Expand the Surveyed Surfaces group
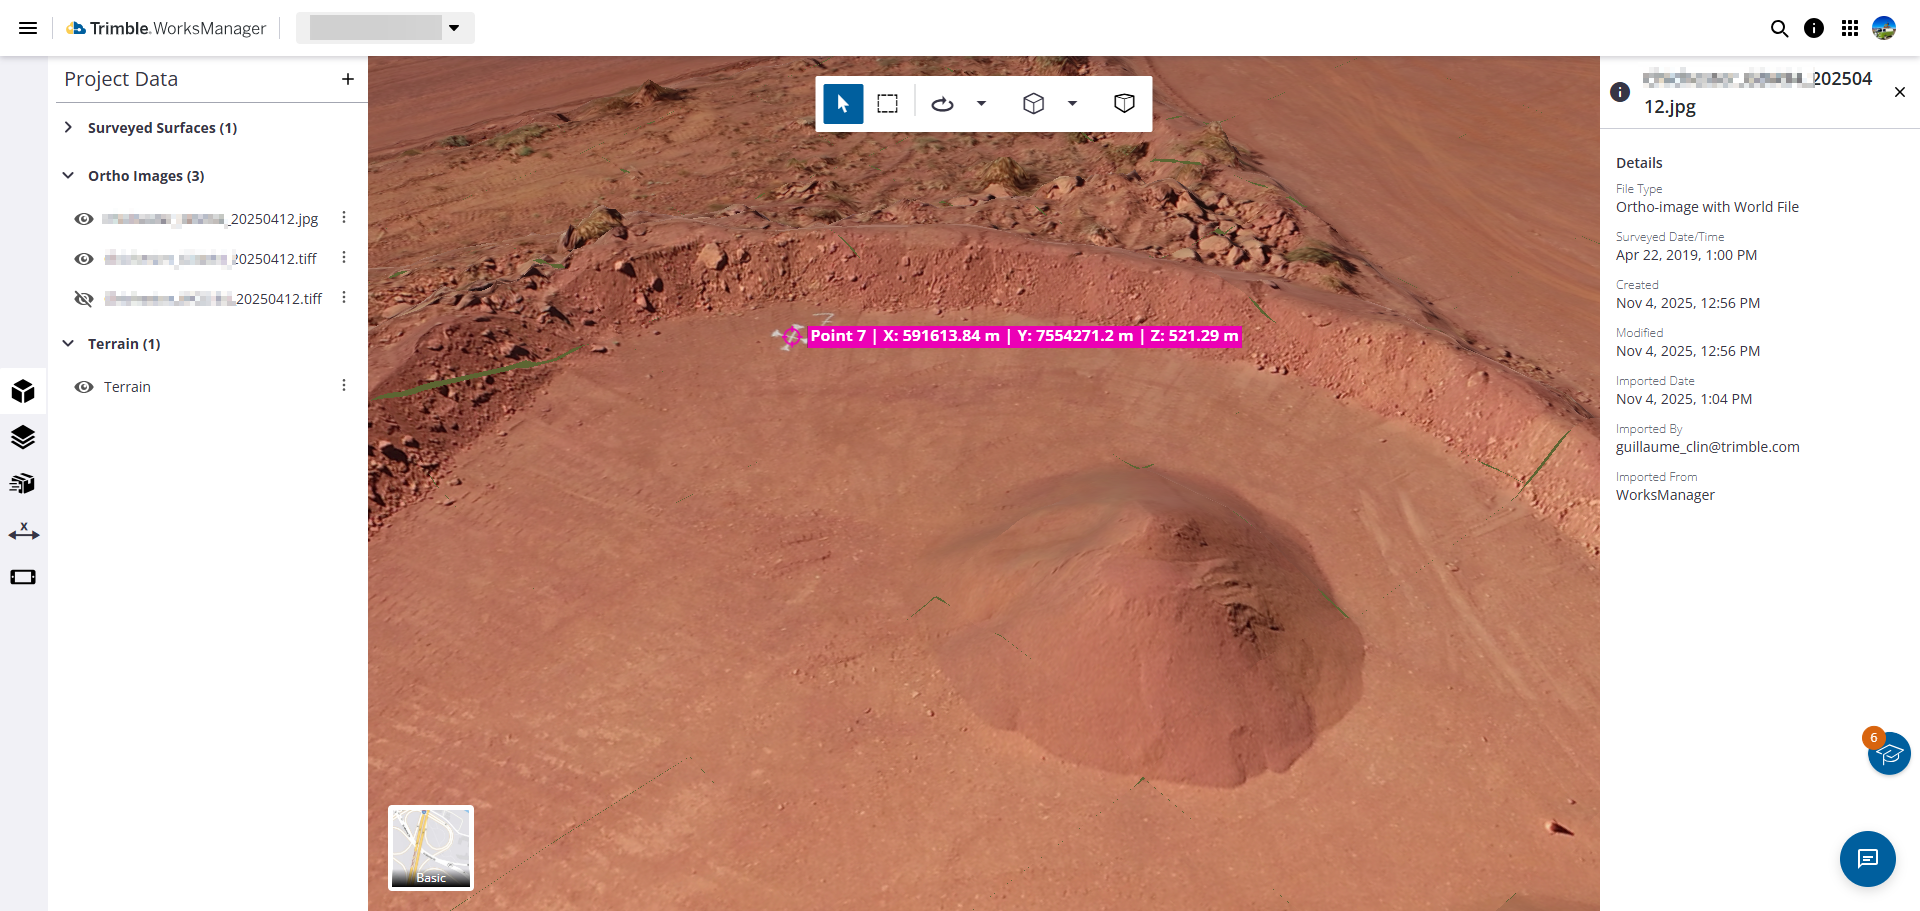The width and height of the screenshot is (1920, 911). point(68,128)
